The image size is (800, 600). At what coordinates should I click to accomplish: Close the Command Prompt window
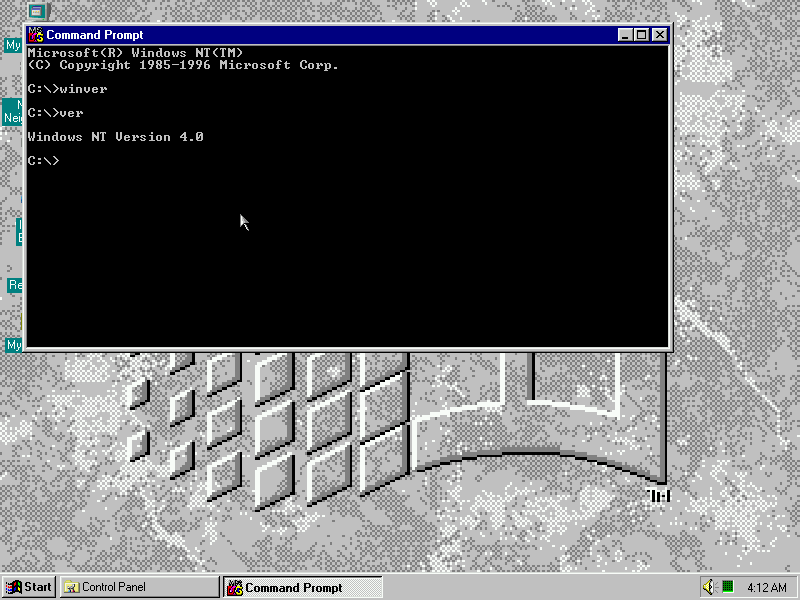point(659,35)
